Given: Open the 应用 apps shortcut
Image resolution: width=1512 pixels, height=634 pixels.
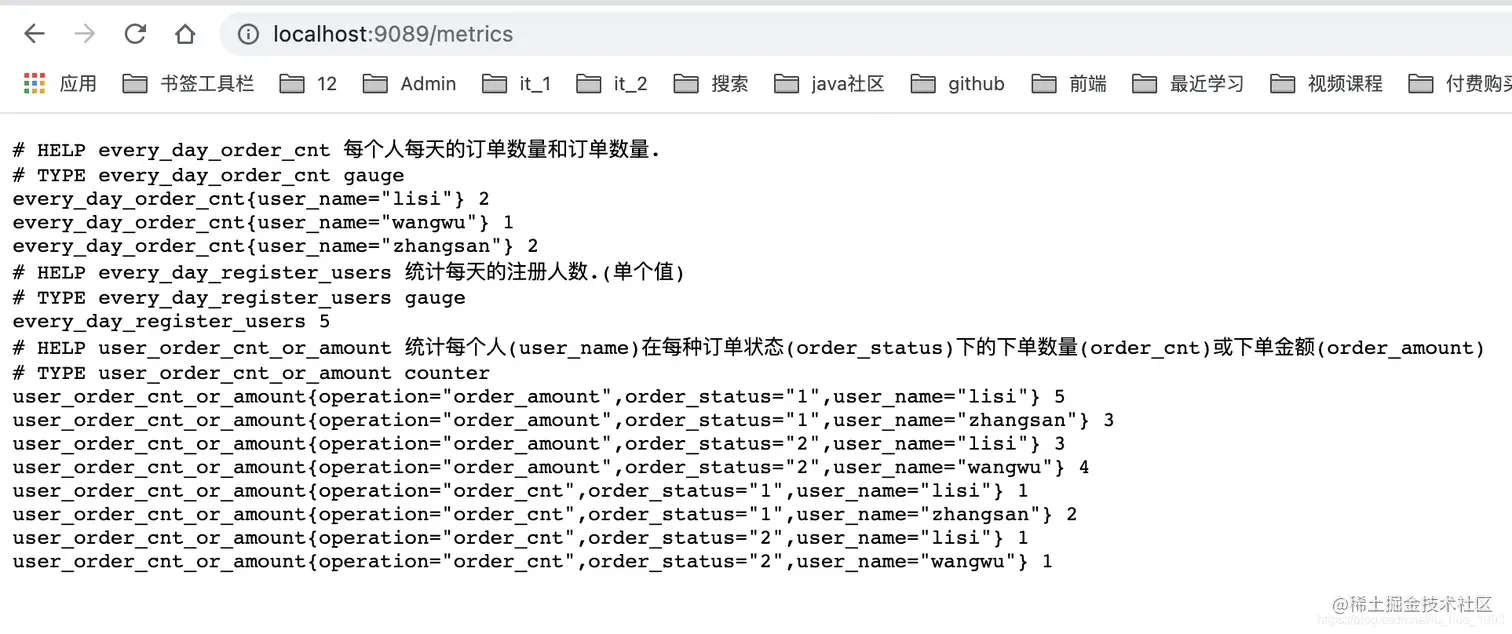Looking at the screenshot, I should point(60,84).
